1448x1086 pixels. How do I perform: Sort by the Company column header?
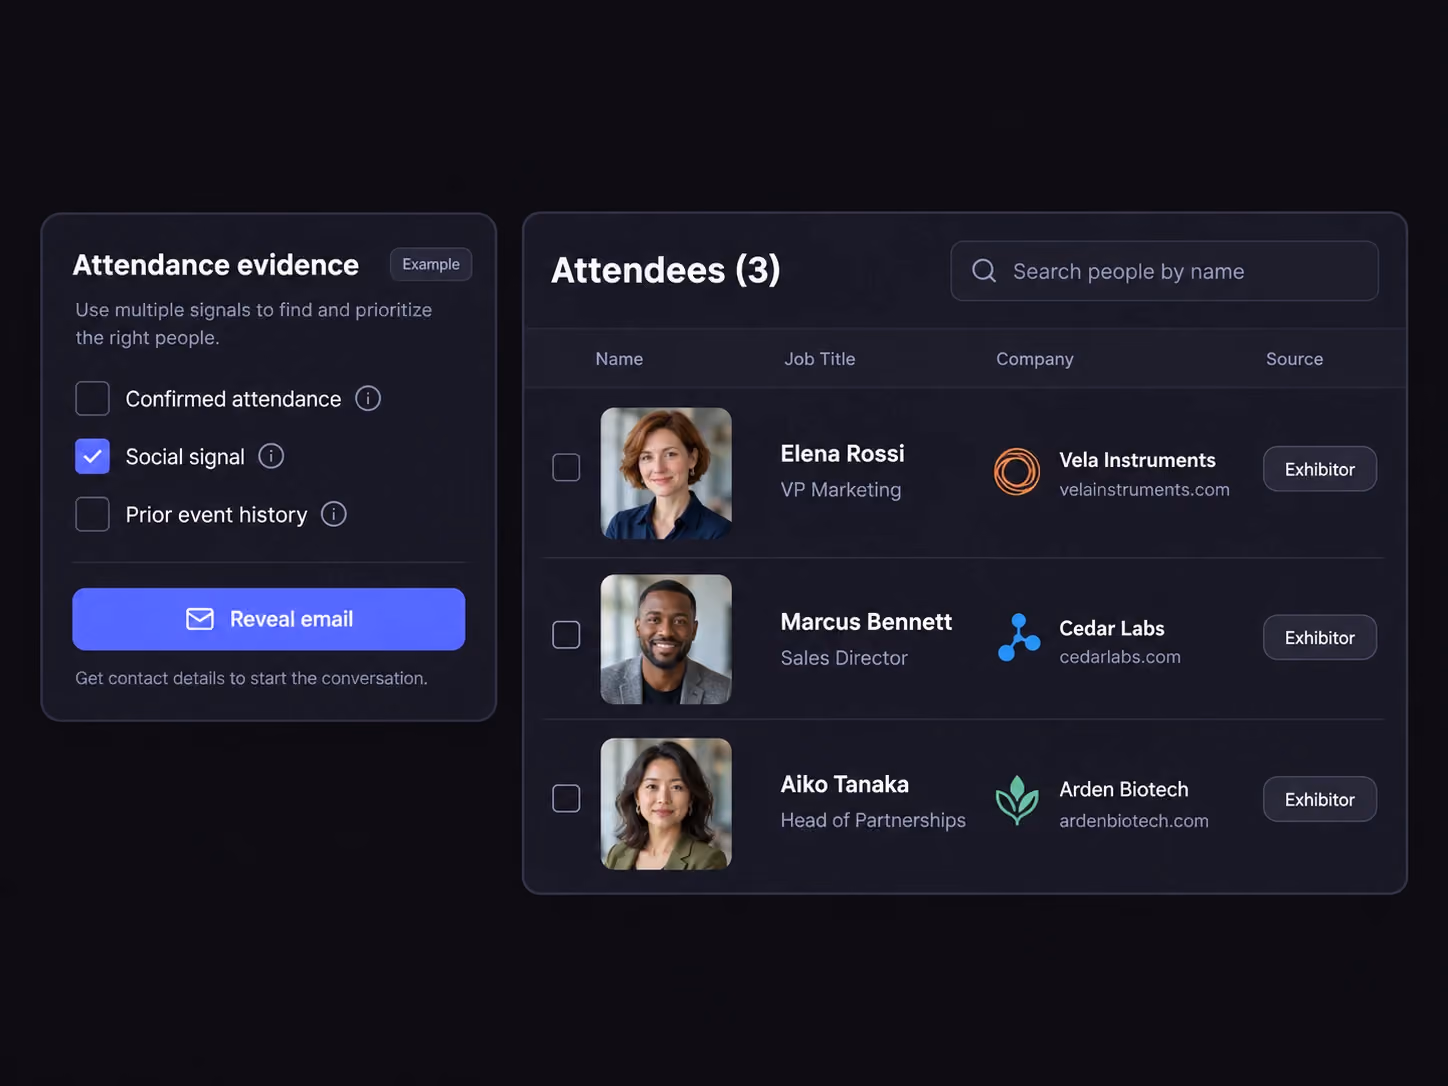point(1035,359)
